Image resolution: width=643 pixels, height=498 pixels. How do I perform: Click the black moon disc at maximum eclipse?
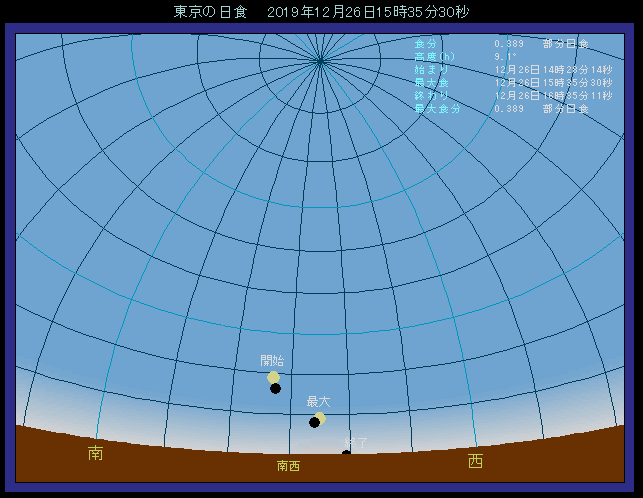[x=314, y=422]
